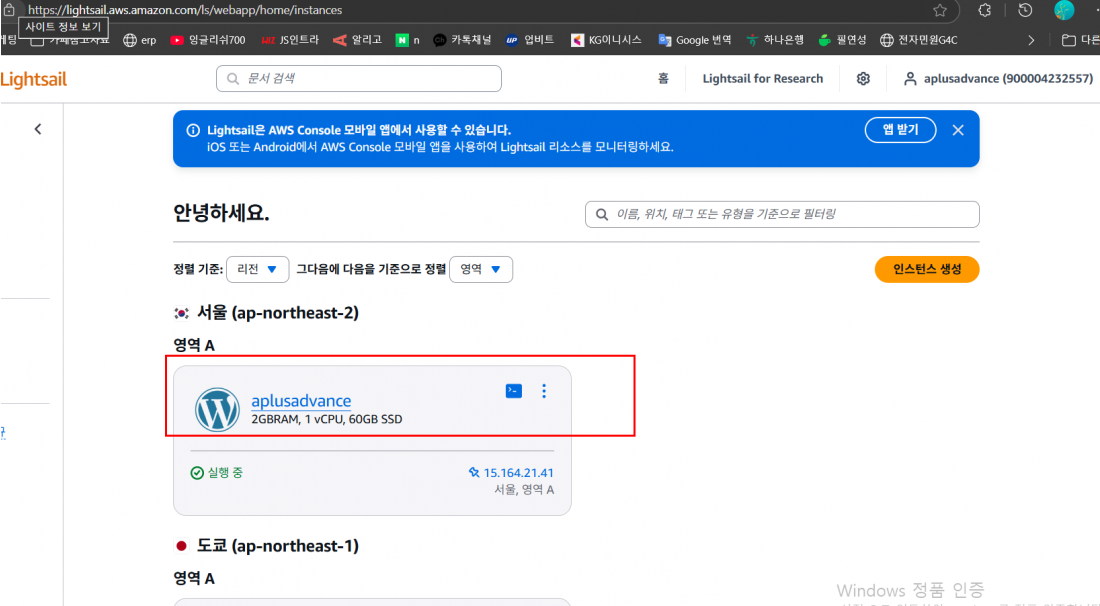Open the browser extensions puzzle icon
The height and width of the screenshot is (606, 1100).
[x=985, y=10]
